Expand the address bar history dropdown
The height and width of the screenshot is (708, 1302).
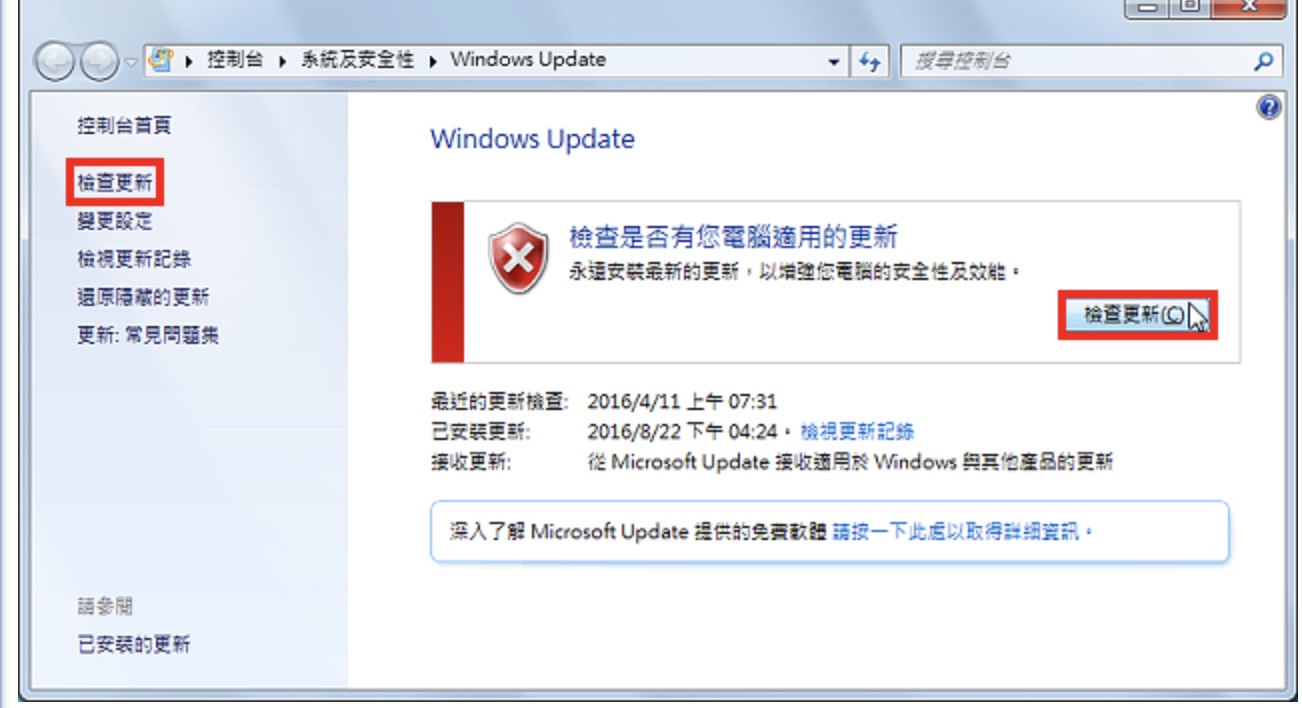[834, 62]
